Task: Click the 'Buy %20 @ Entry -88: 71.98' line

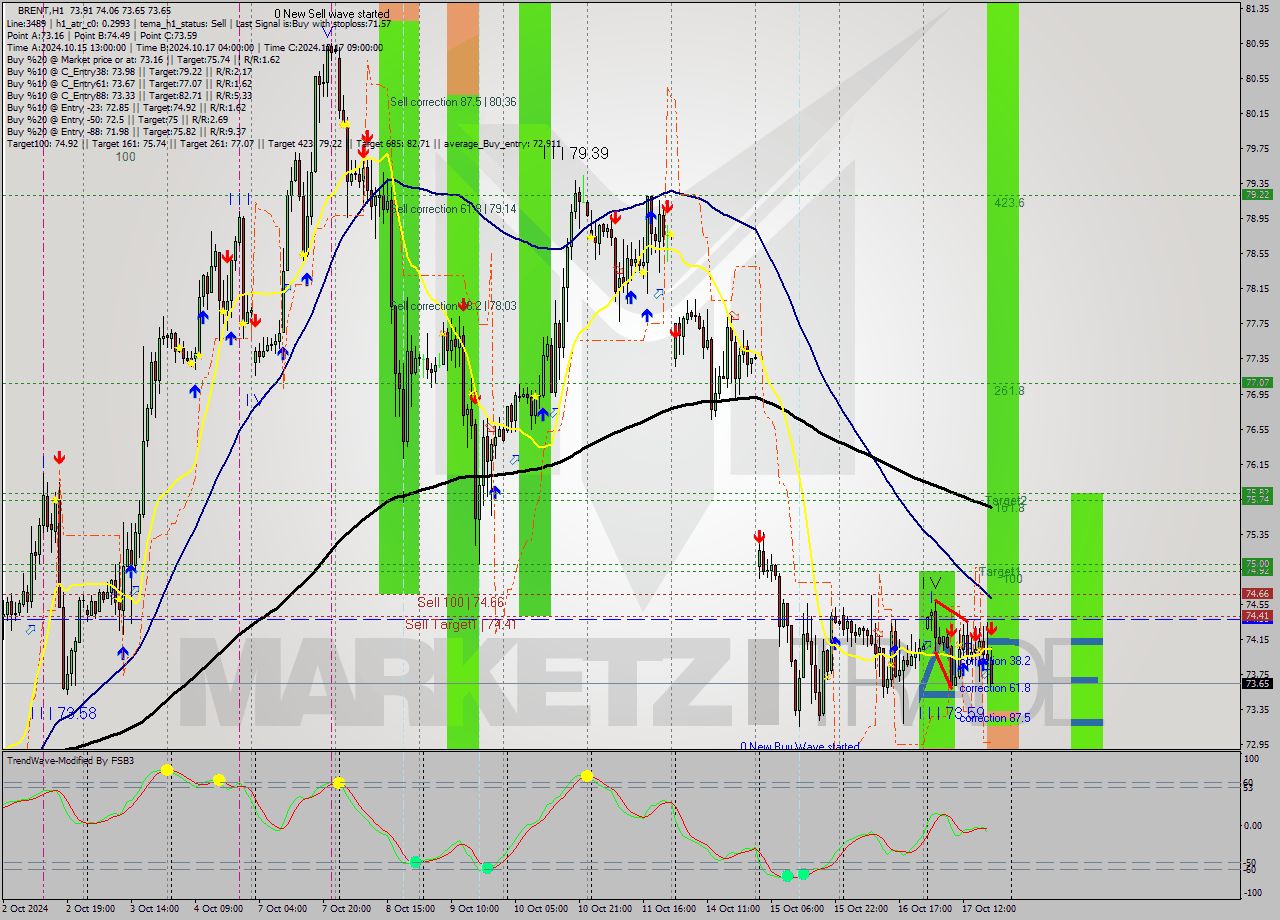Action: pos(68,131)
